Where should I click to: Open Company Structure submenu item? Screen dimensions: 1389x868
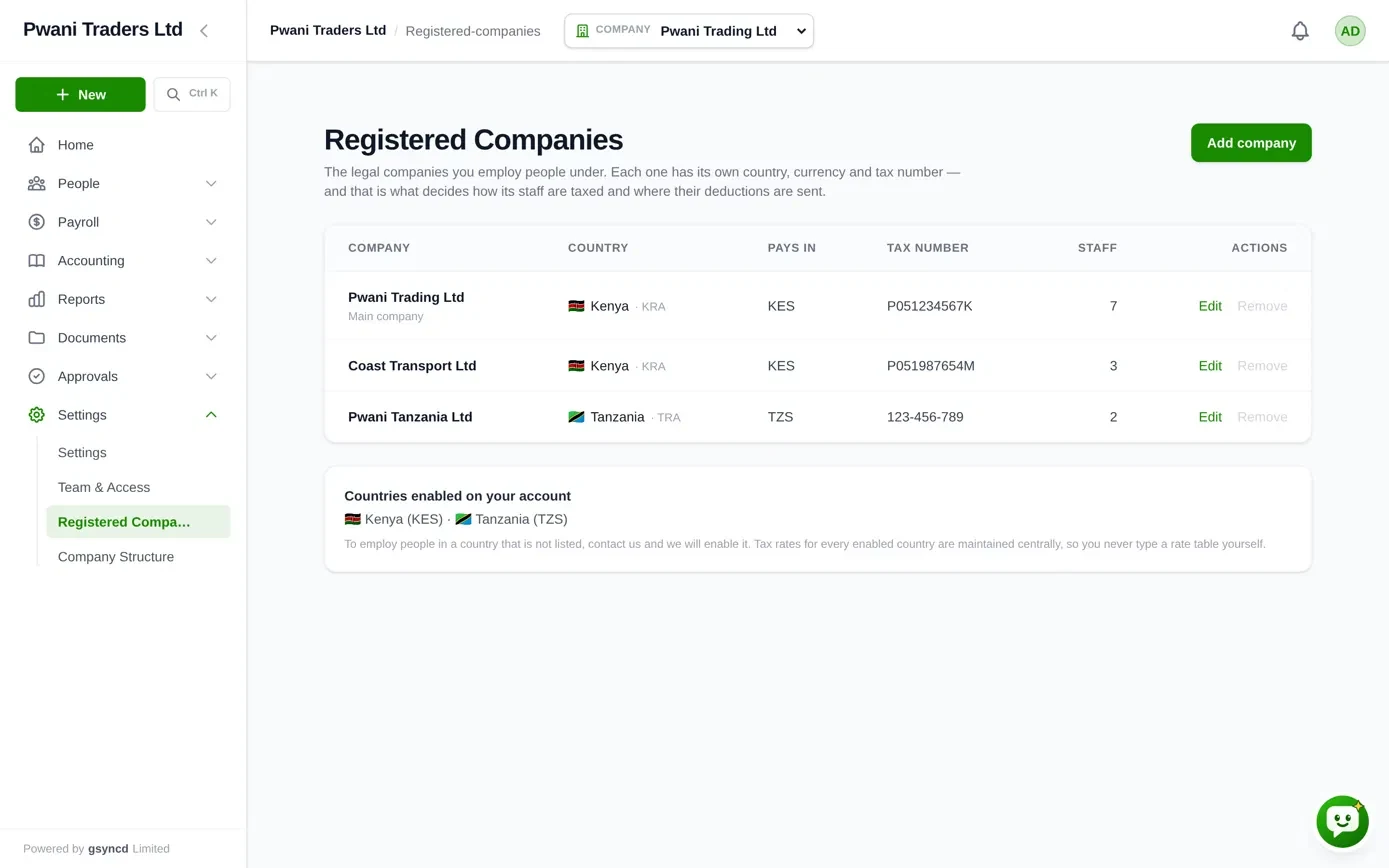point(138,557)
